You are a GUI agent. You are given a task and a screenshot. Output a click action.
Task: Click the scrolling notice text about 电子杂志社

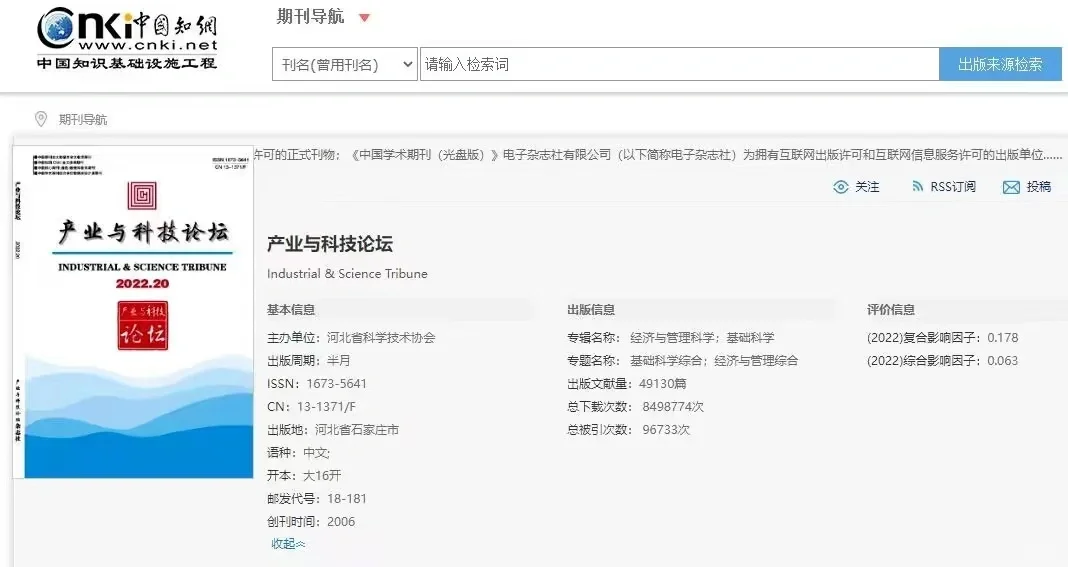click(657, 155)
